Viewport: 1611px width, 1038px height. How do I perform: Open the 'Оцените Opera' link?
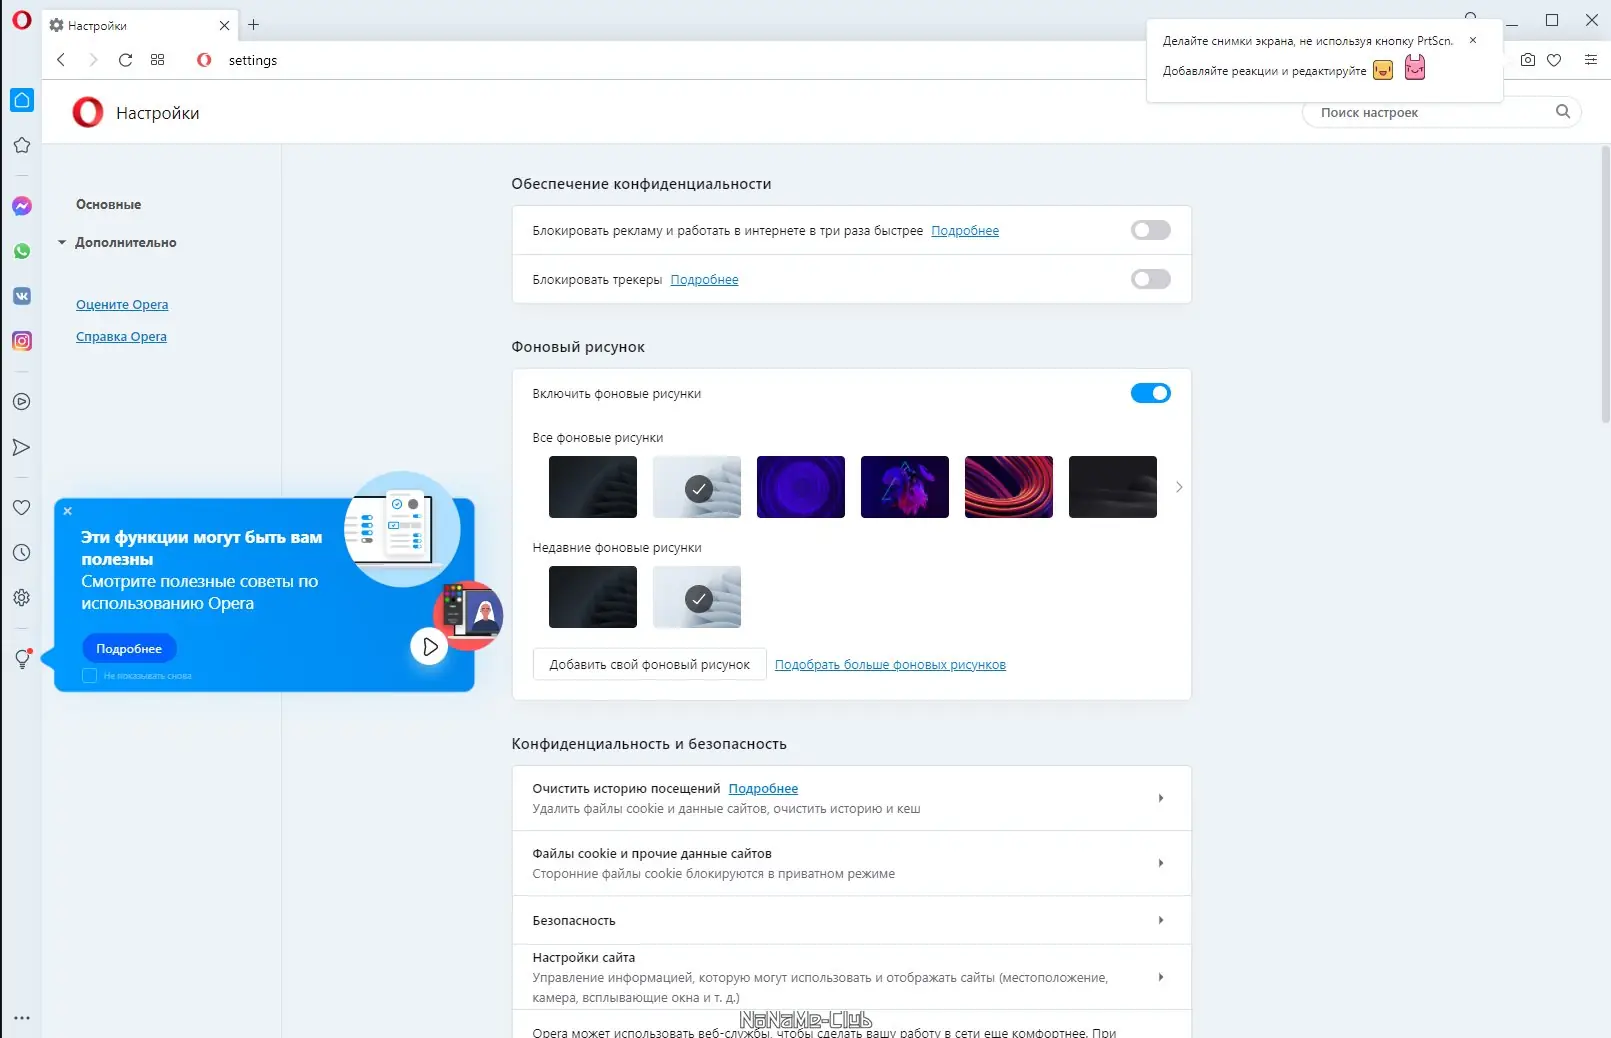click(x=122, y=305)
